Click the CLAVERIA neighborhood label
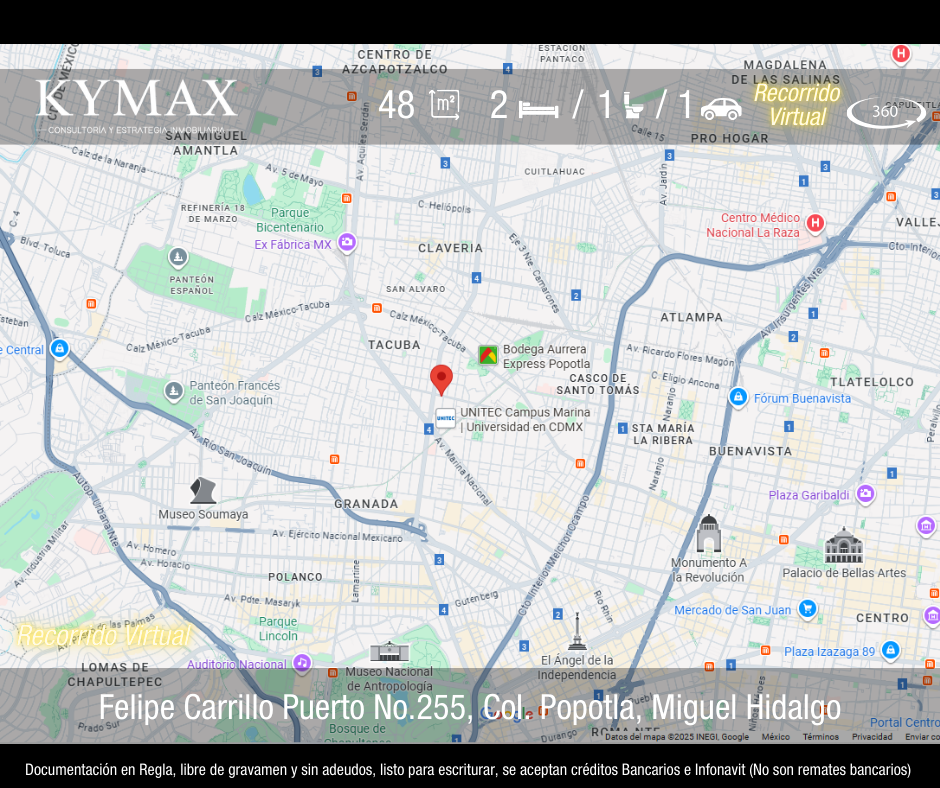 (450, 248)
